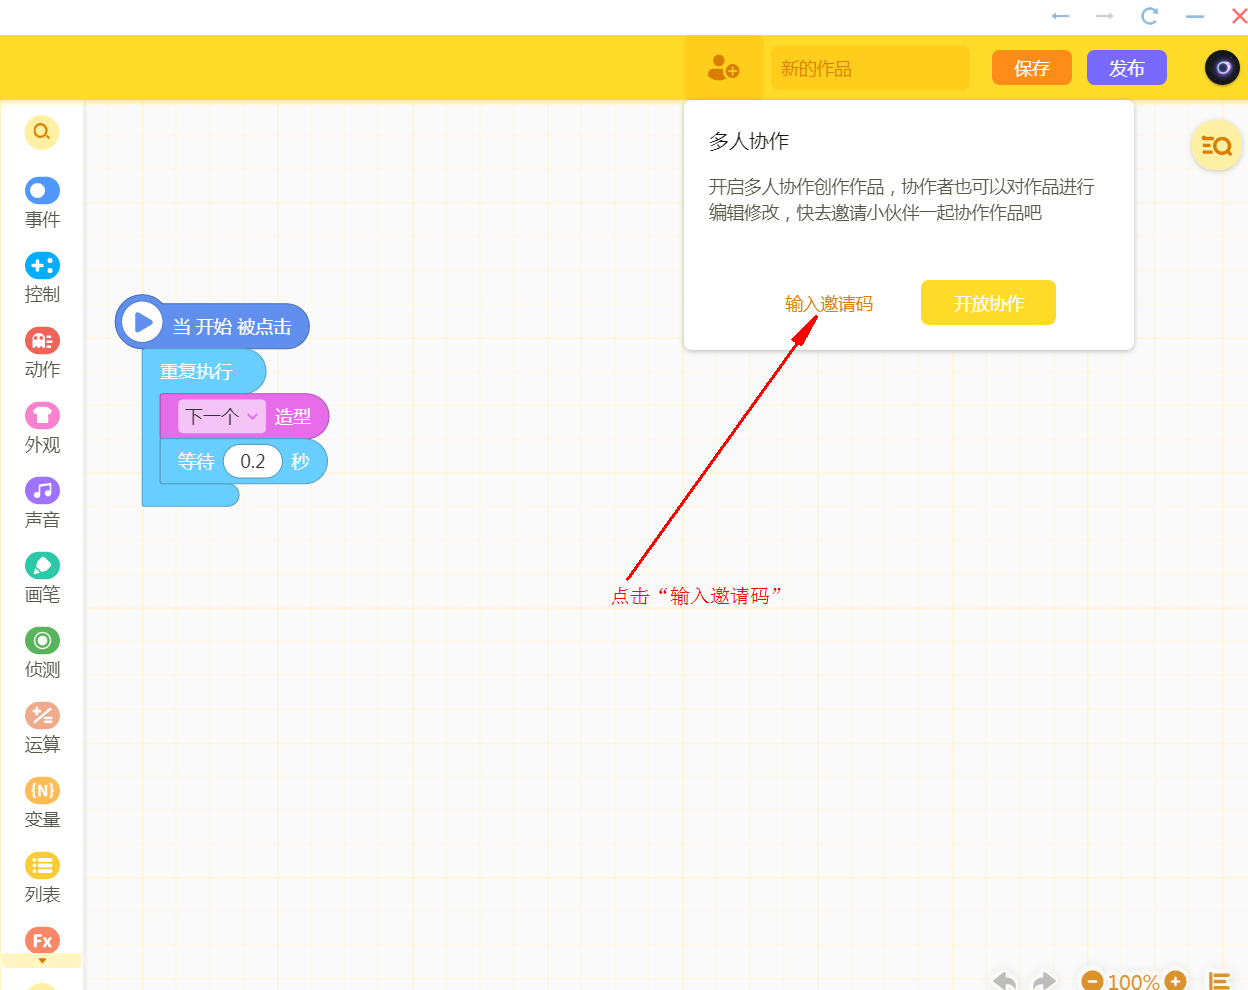Click the align blocks icon at bottom right
Viewport: 1248px width, 990px height.
(x=1219, y=981)
